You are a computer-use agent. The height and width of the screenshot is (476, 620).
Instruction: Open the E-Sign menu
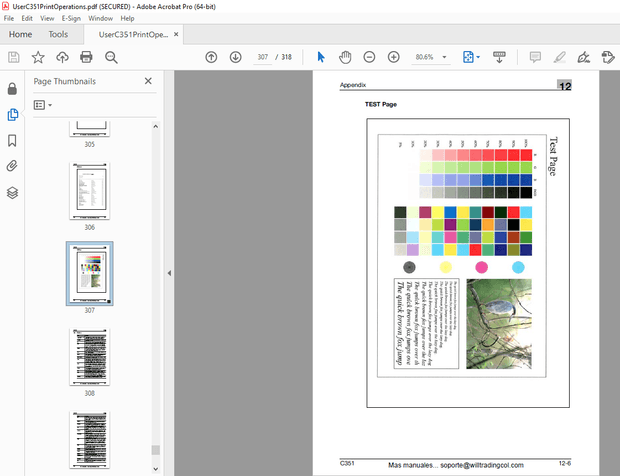(71, 18)
